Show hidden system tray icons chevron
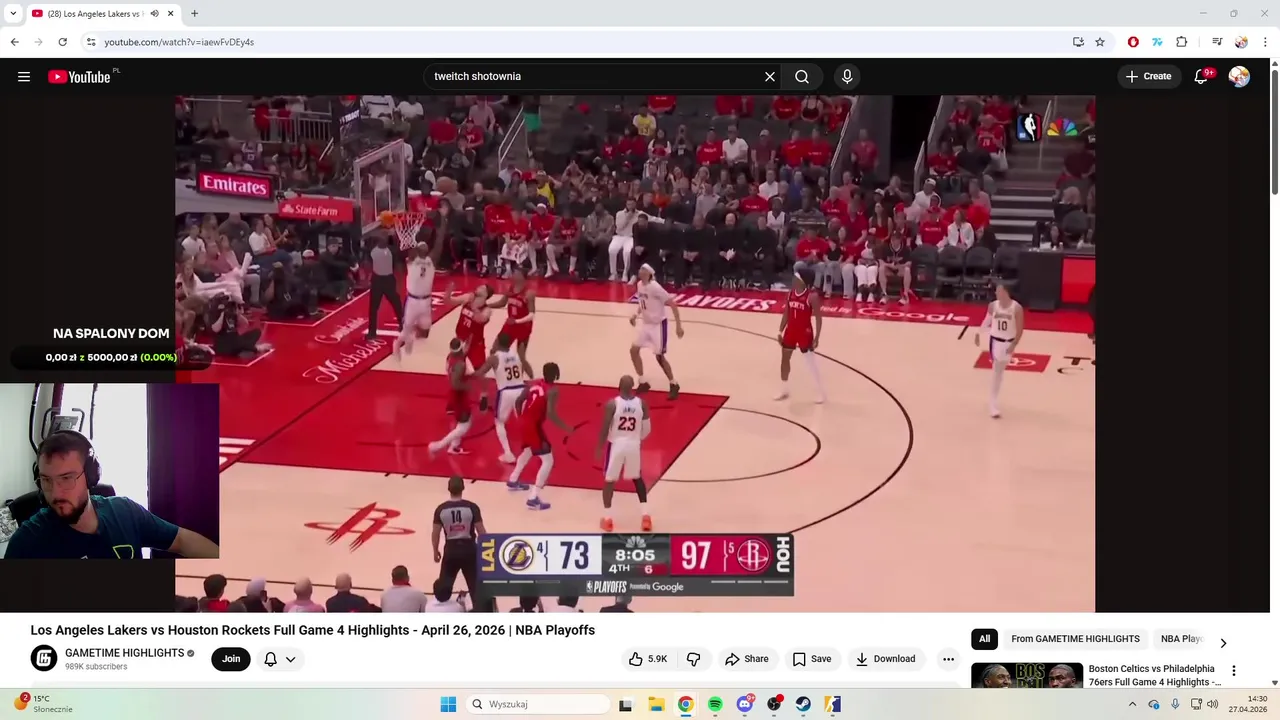This screenshot has height=720, width=1280. tap(1132, 704)
